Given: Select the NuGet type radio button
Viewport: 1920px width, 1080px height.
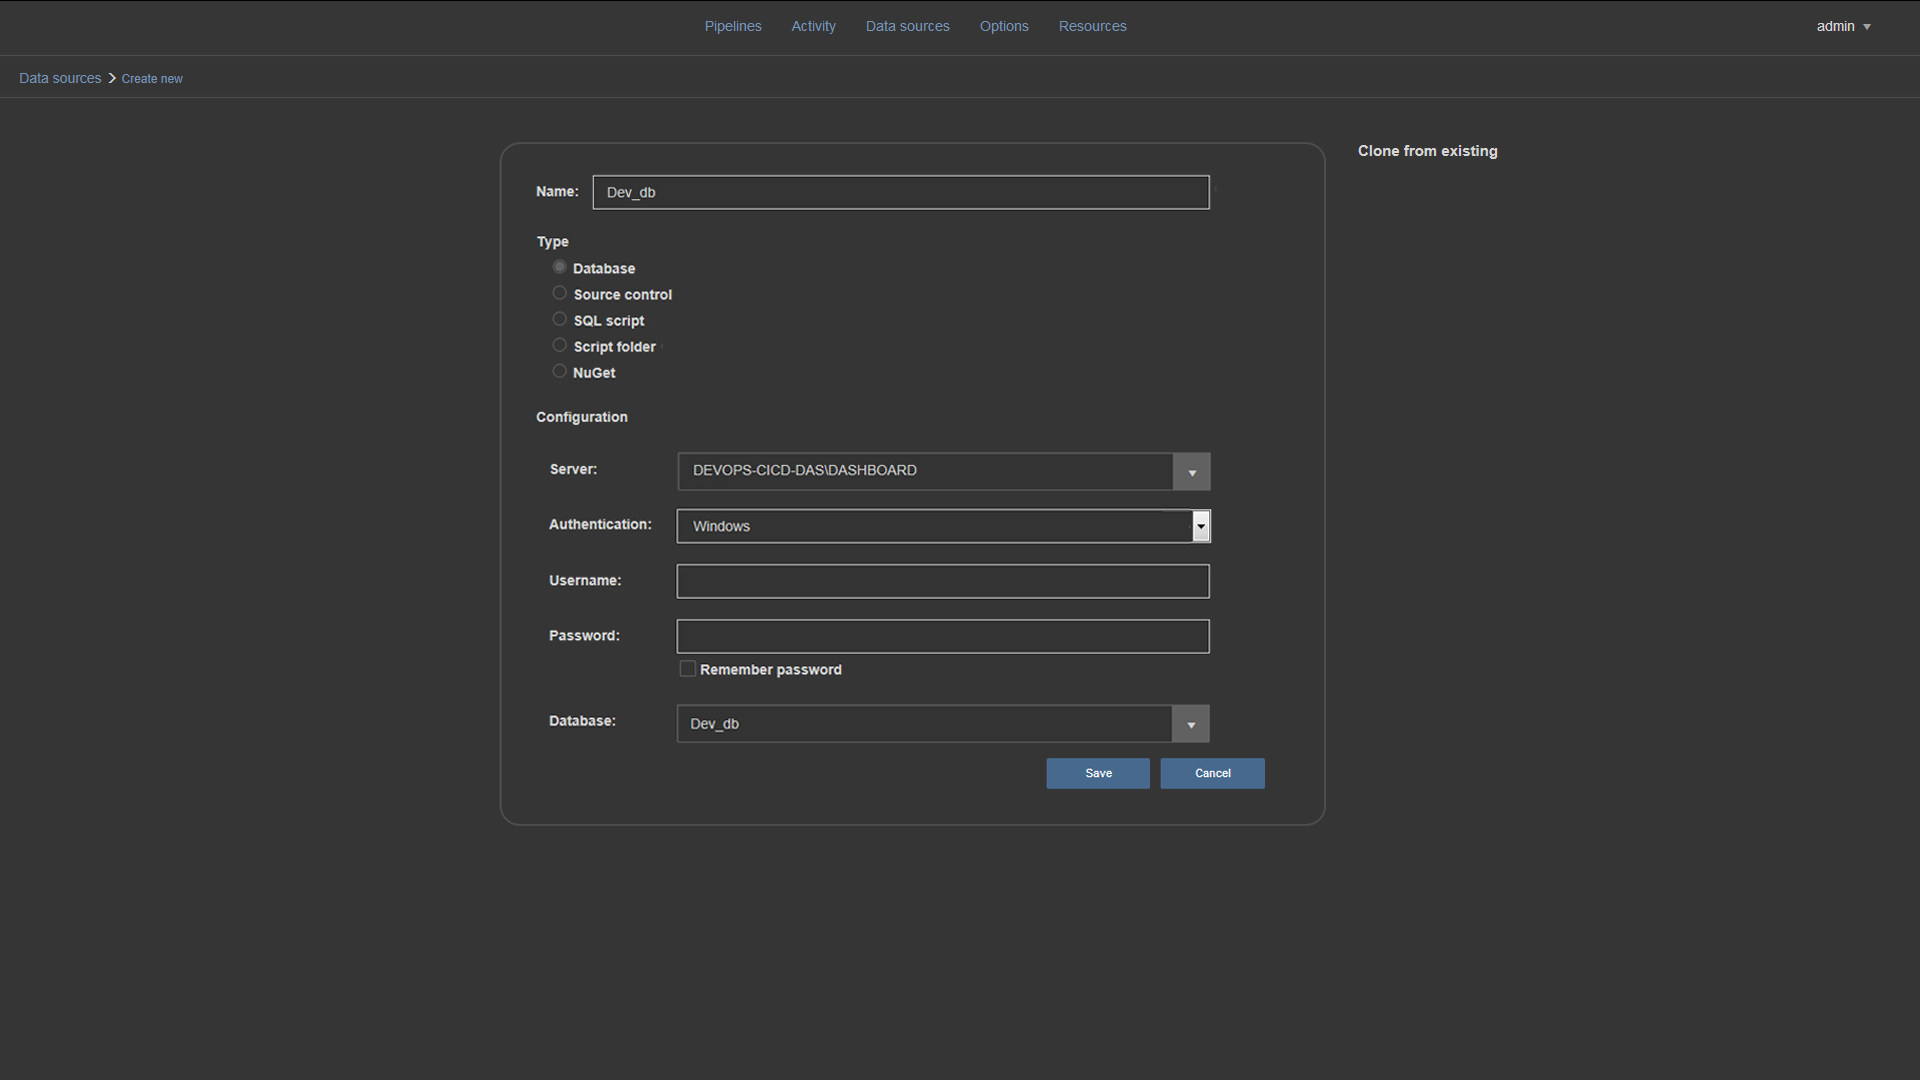Looking at the screenshot, I should coord(559,371).
